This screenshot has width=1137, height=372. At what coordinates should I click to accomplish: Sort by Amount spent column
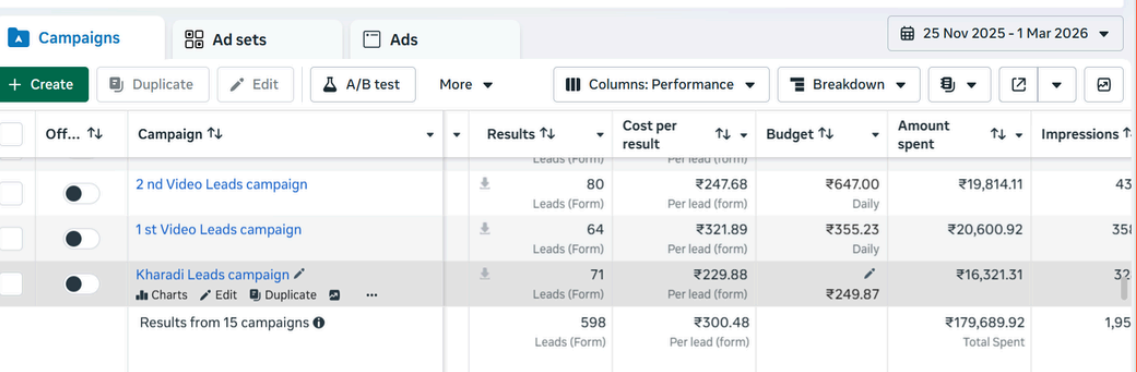pos(999,134)
